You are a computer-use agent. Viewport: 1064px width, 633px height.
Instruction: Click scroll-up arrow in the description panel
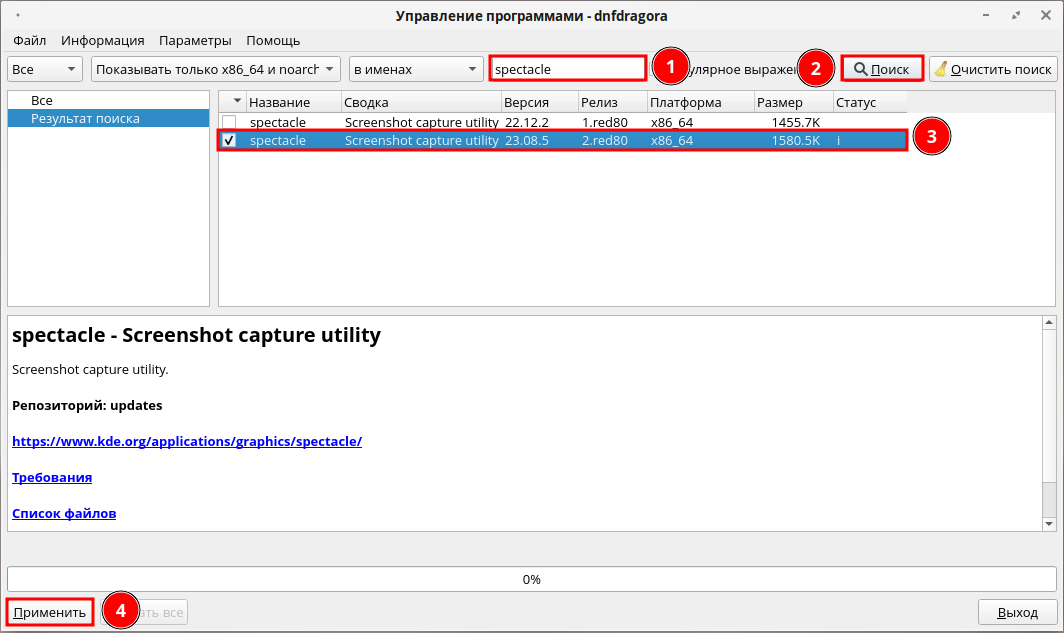1048,323
